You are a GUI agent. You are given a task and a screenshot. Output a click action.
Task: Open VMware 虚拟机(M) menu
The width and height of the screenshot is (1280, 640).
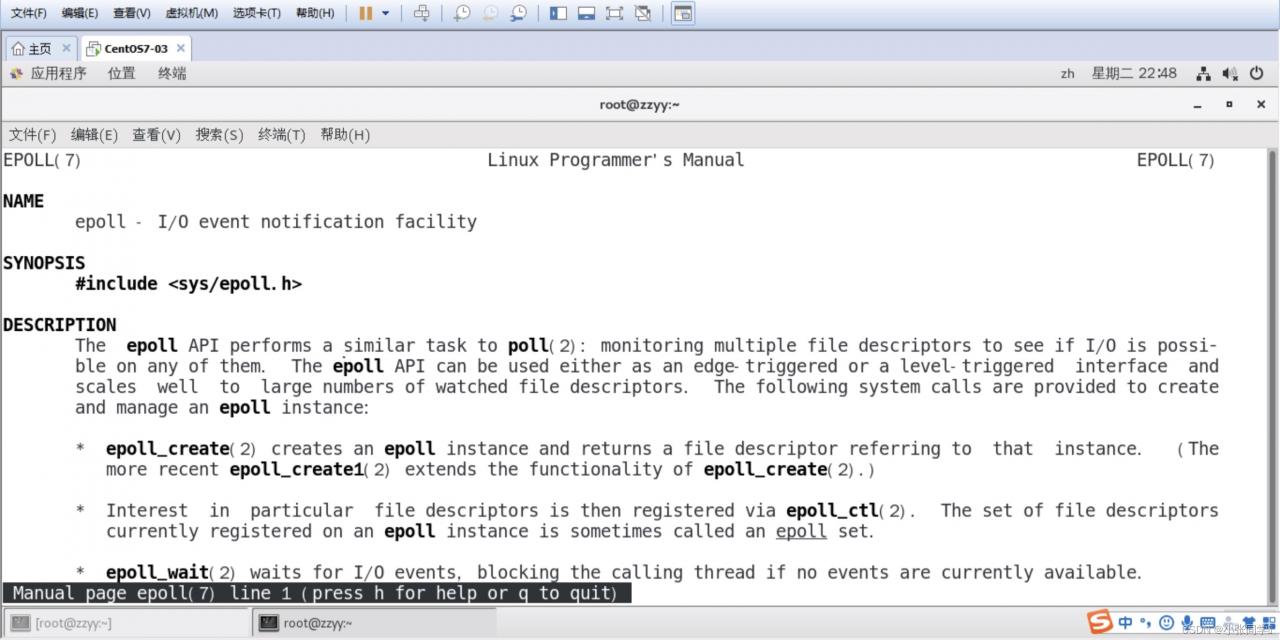(x=191, y=13)
